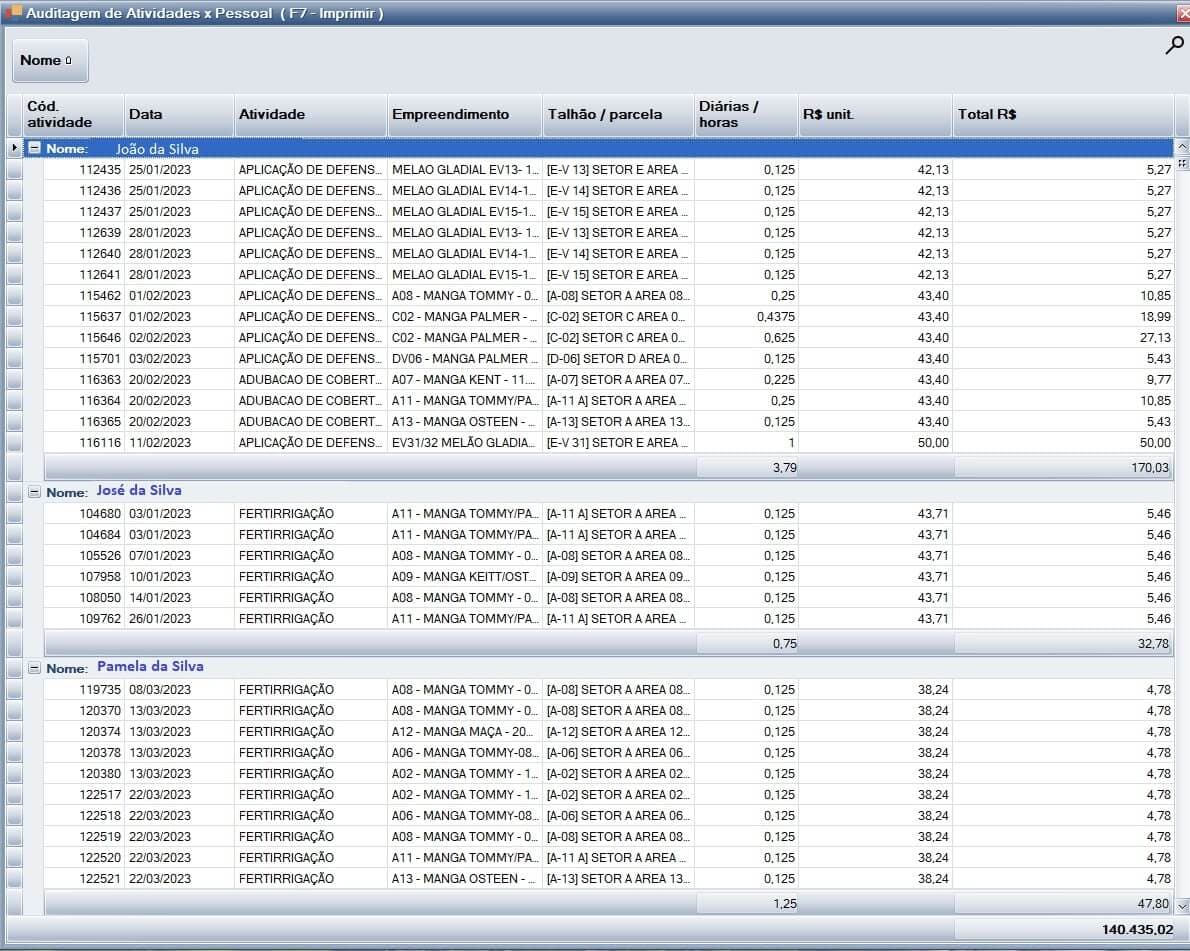Click the magnifying glass search icon
This screenshot has width=1190, height=951.
click(x=1174, y=46)
